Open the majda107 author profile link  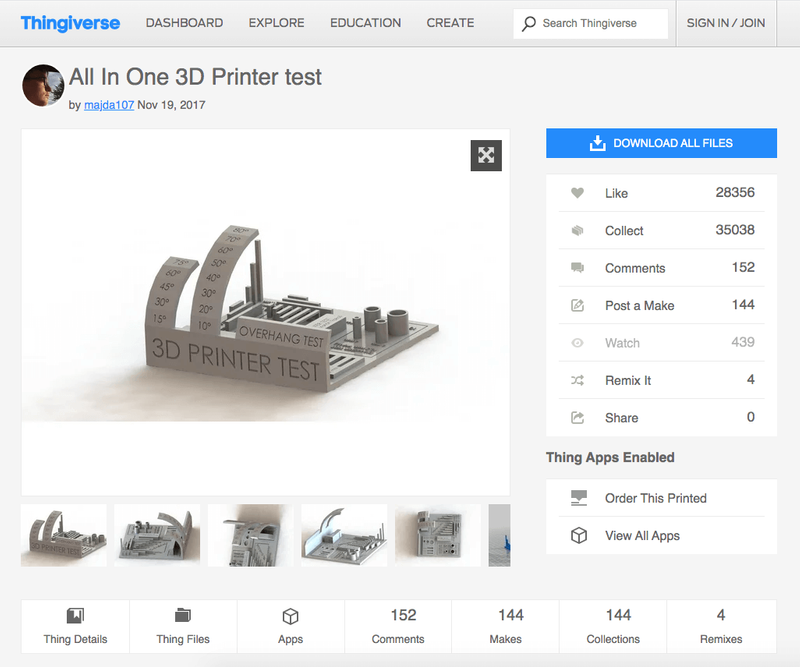[108, 105]
